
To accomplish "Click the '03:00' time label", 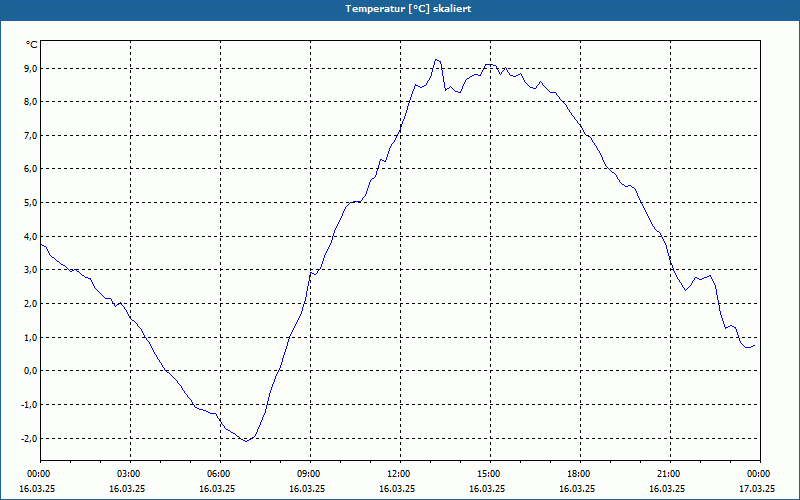I will 131,474.
